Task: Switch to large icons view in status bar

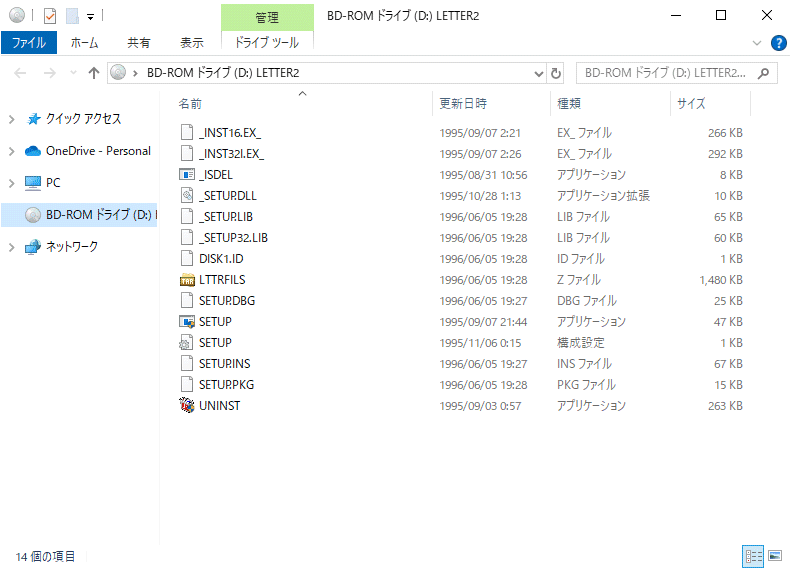Action: coord(775,556)
